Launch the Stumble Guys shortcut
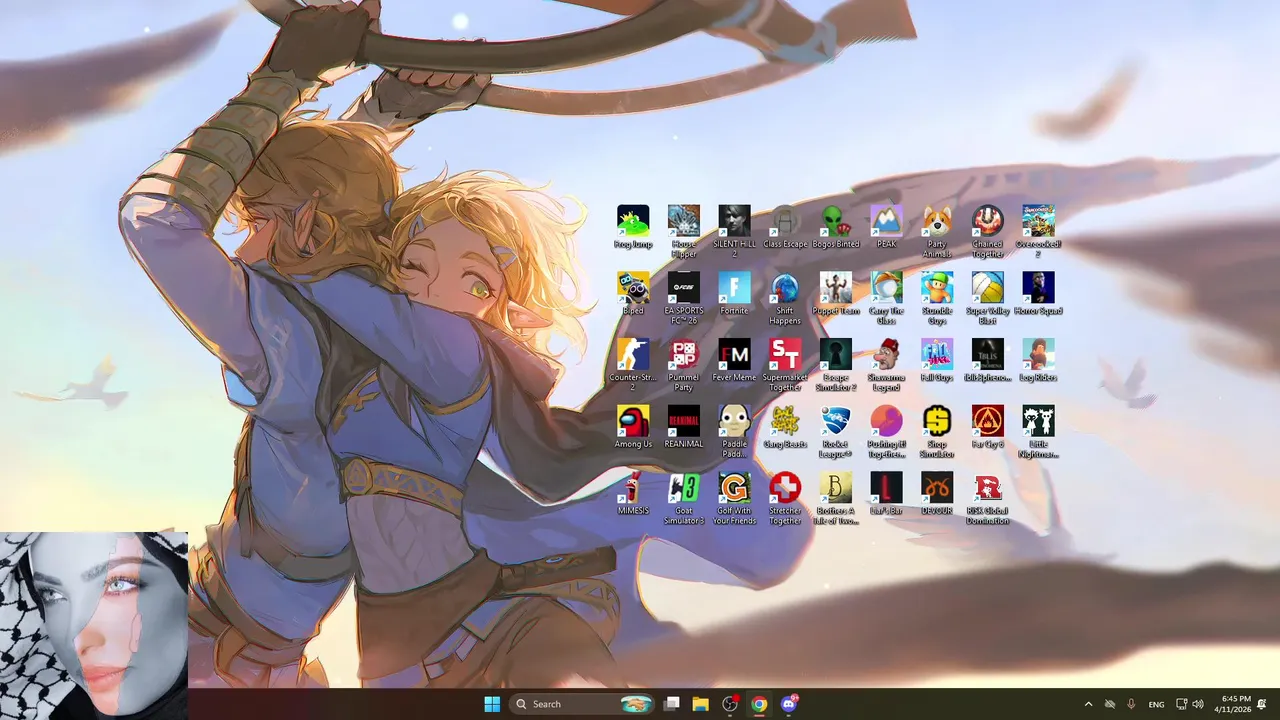The width and height of the screenshot is (1280, 720). click(x=937, y=299)
